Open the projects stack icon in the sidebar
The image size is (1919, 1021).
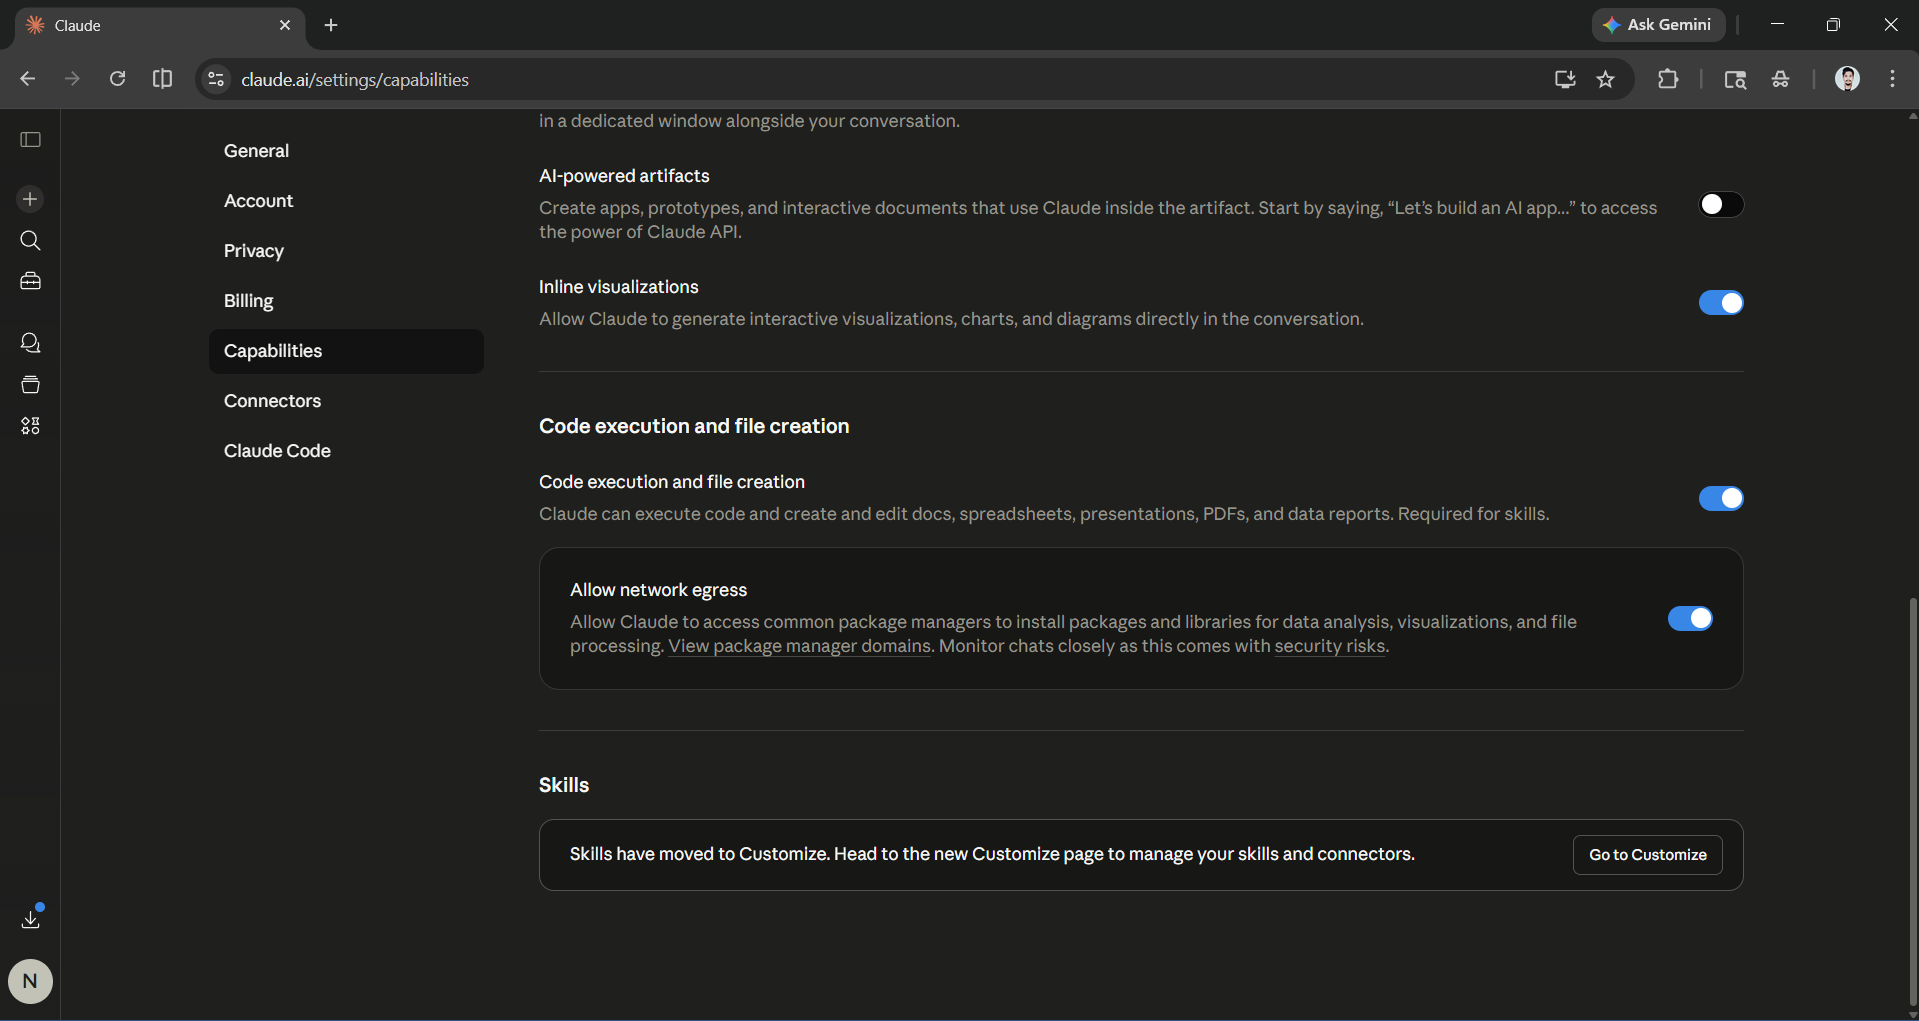pyautogui.click(x=31, y=385)
